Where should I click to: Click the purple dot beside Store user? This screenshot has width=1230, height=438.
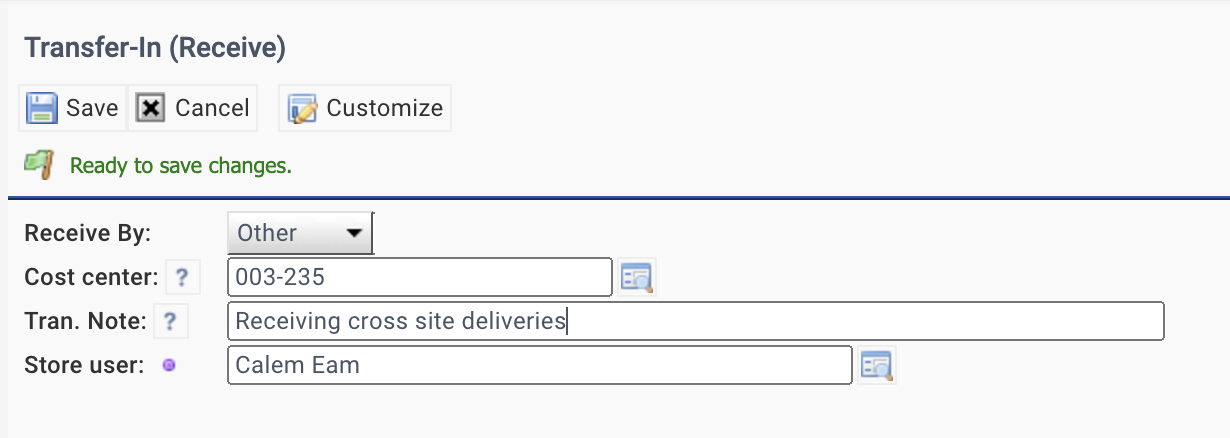click(x=169, y=365)
